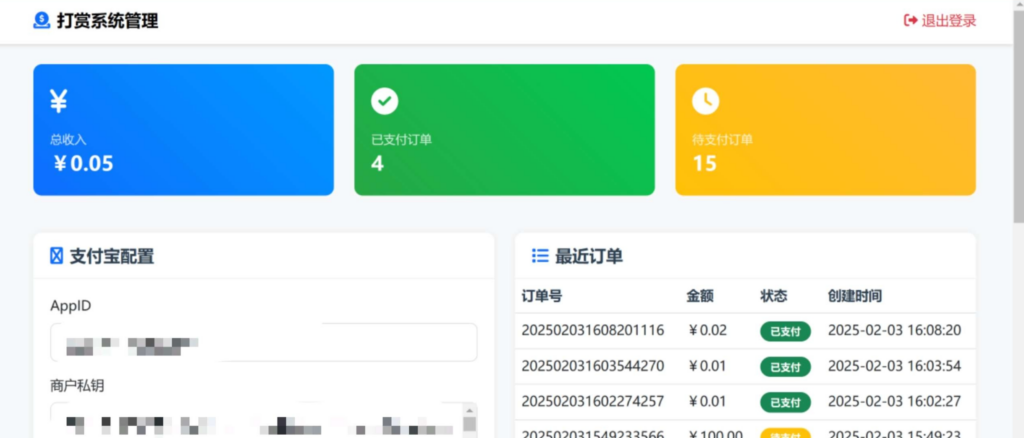Click the clock icon in 待支付订单 card
This screenshot has height=438, width=1024.
coord(705,101)
